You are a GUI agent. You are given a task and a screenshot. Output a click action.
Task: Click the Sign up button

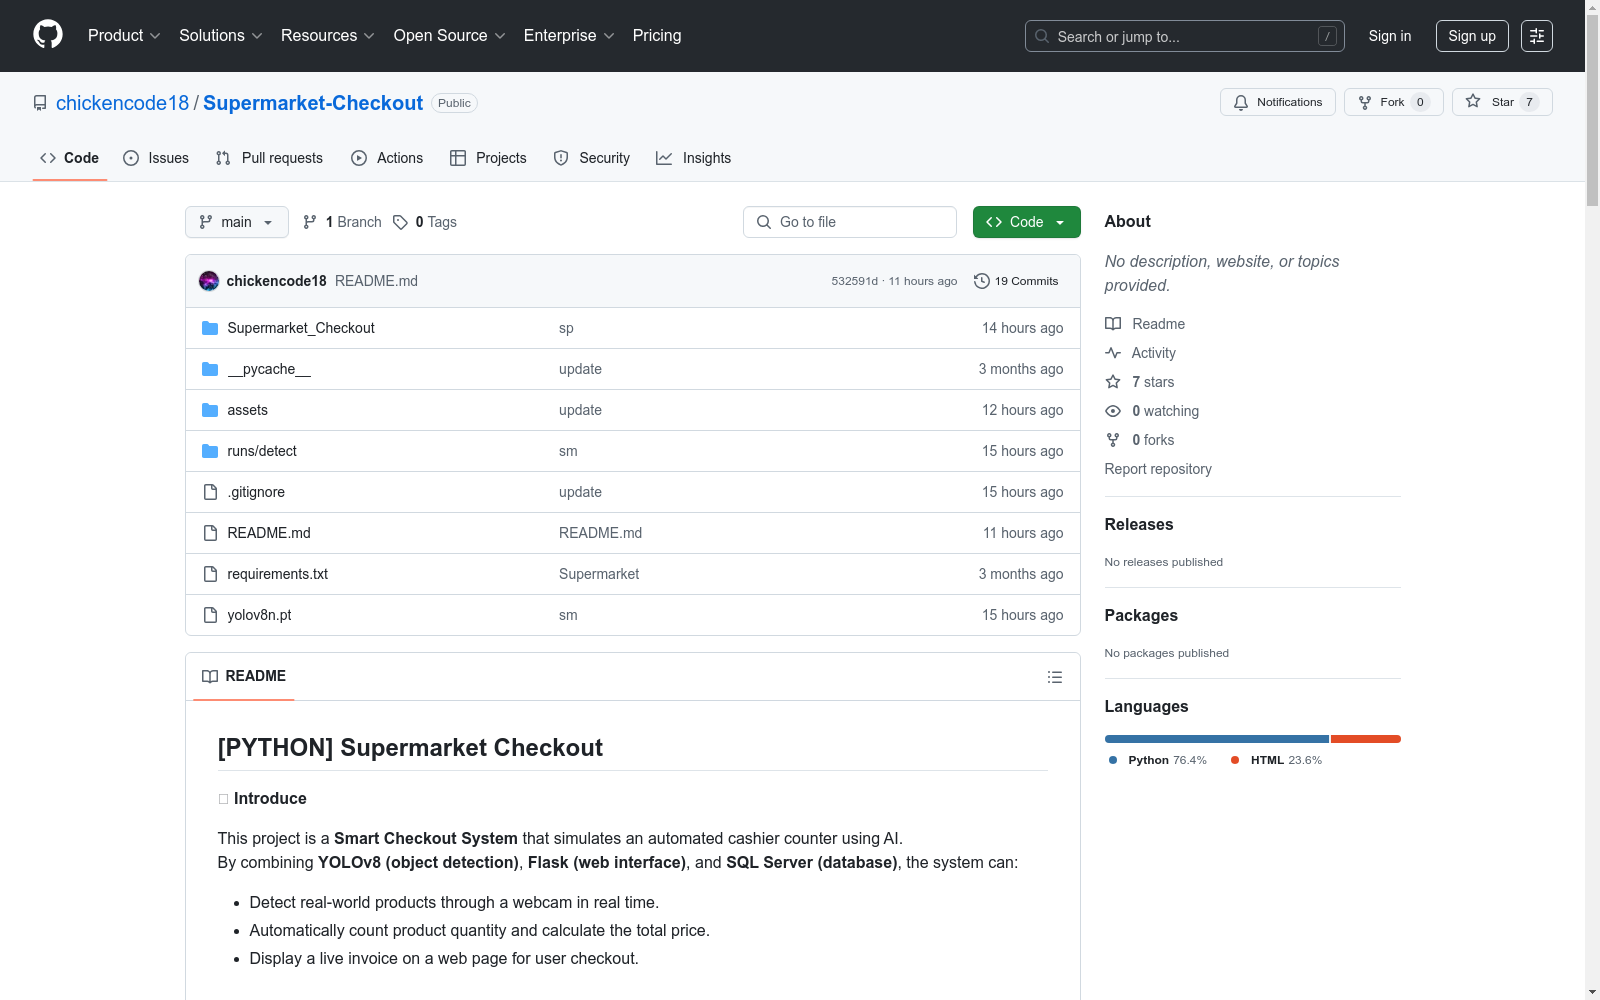pyautogui.click(x=1472, y=36)
